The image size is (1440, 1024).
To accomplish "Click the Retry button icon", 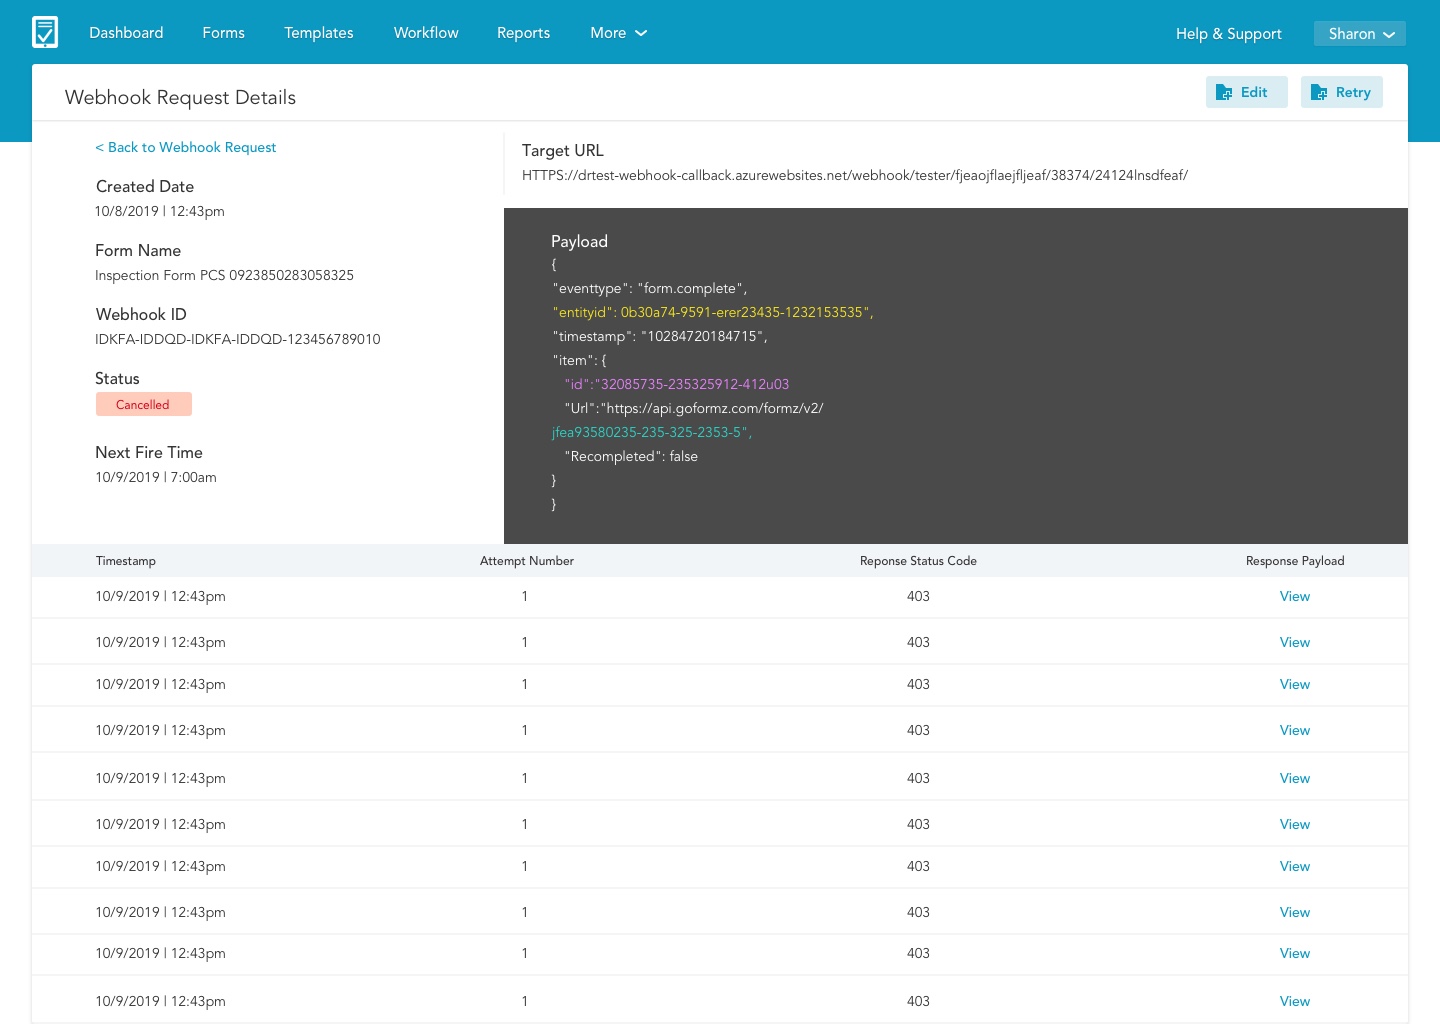I will 1319,93.
